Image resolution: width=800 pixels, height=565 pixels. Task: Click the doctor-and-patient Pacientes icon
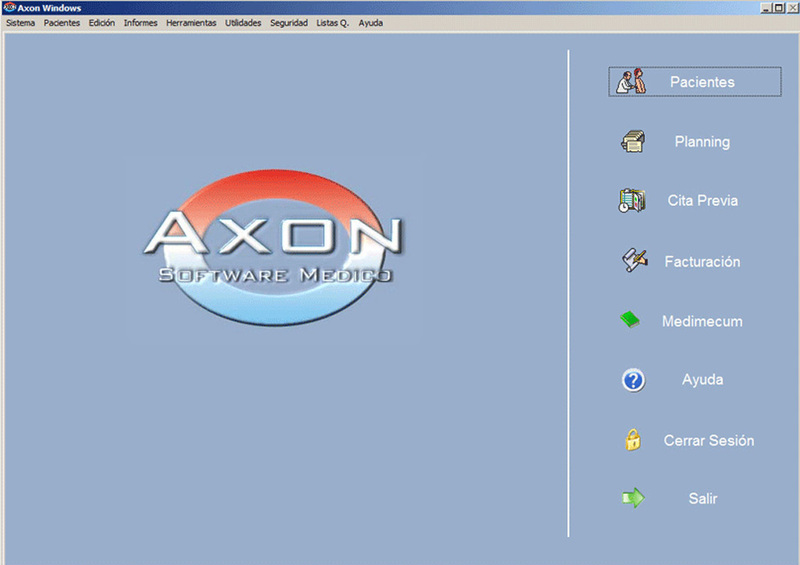coord(632,82)
